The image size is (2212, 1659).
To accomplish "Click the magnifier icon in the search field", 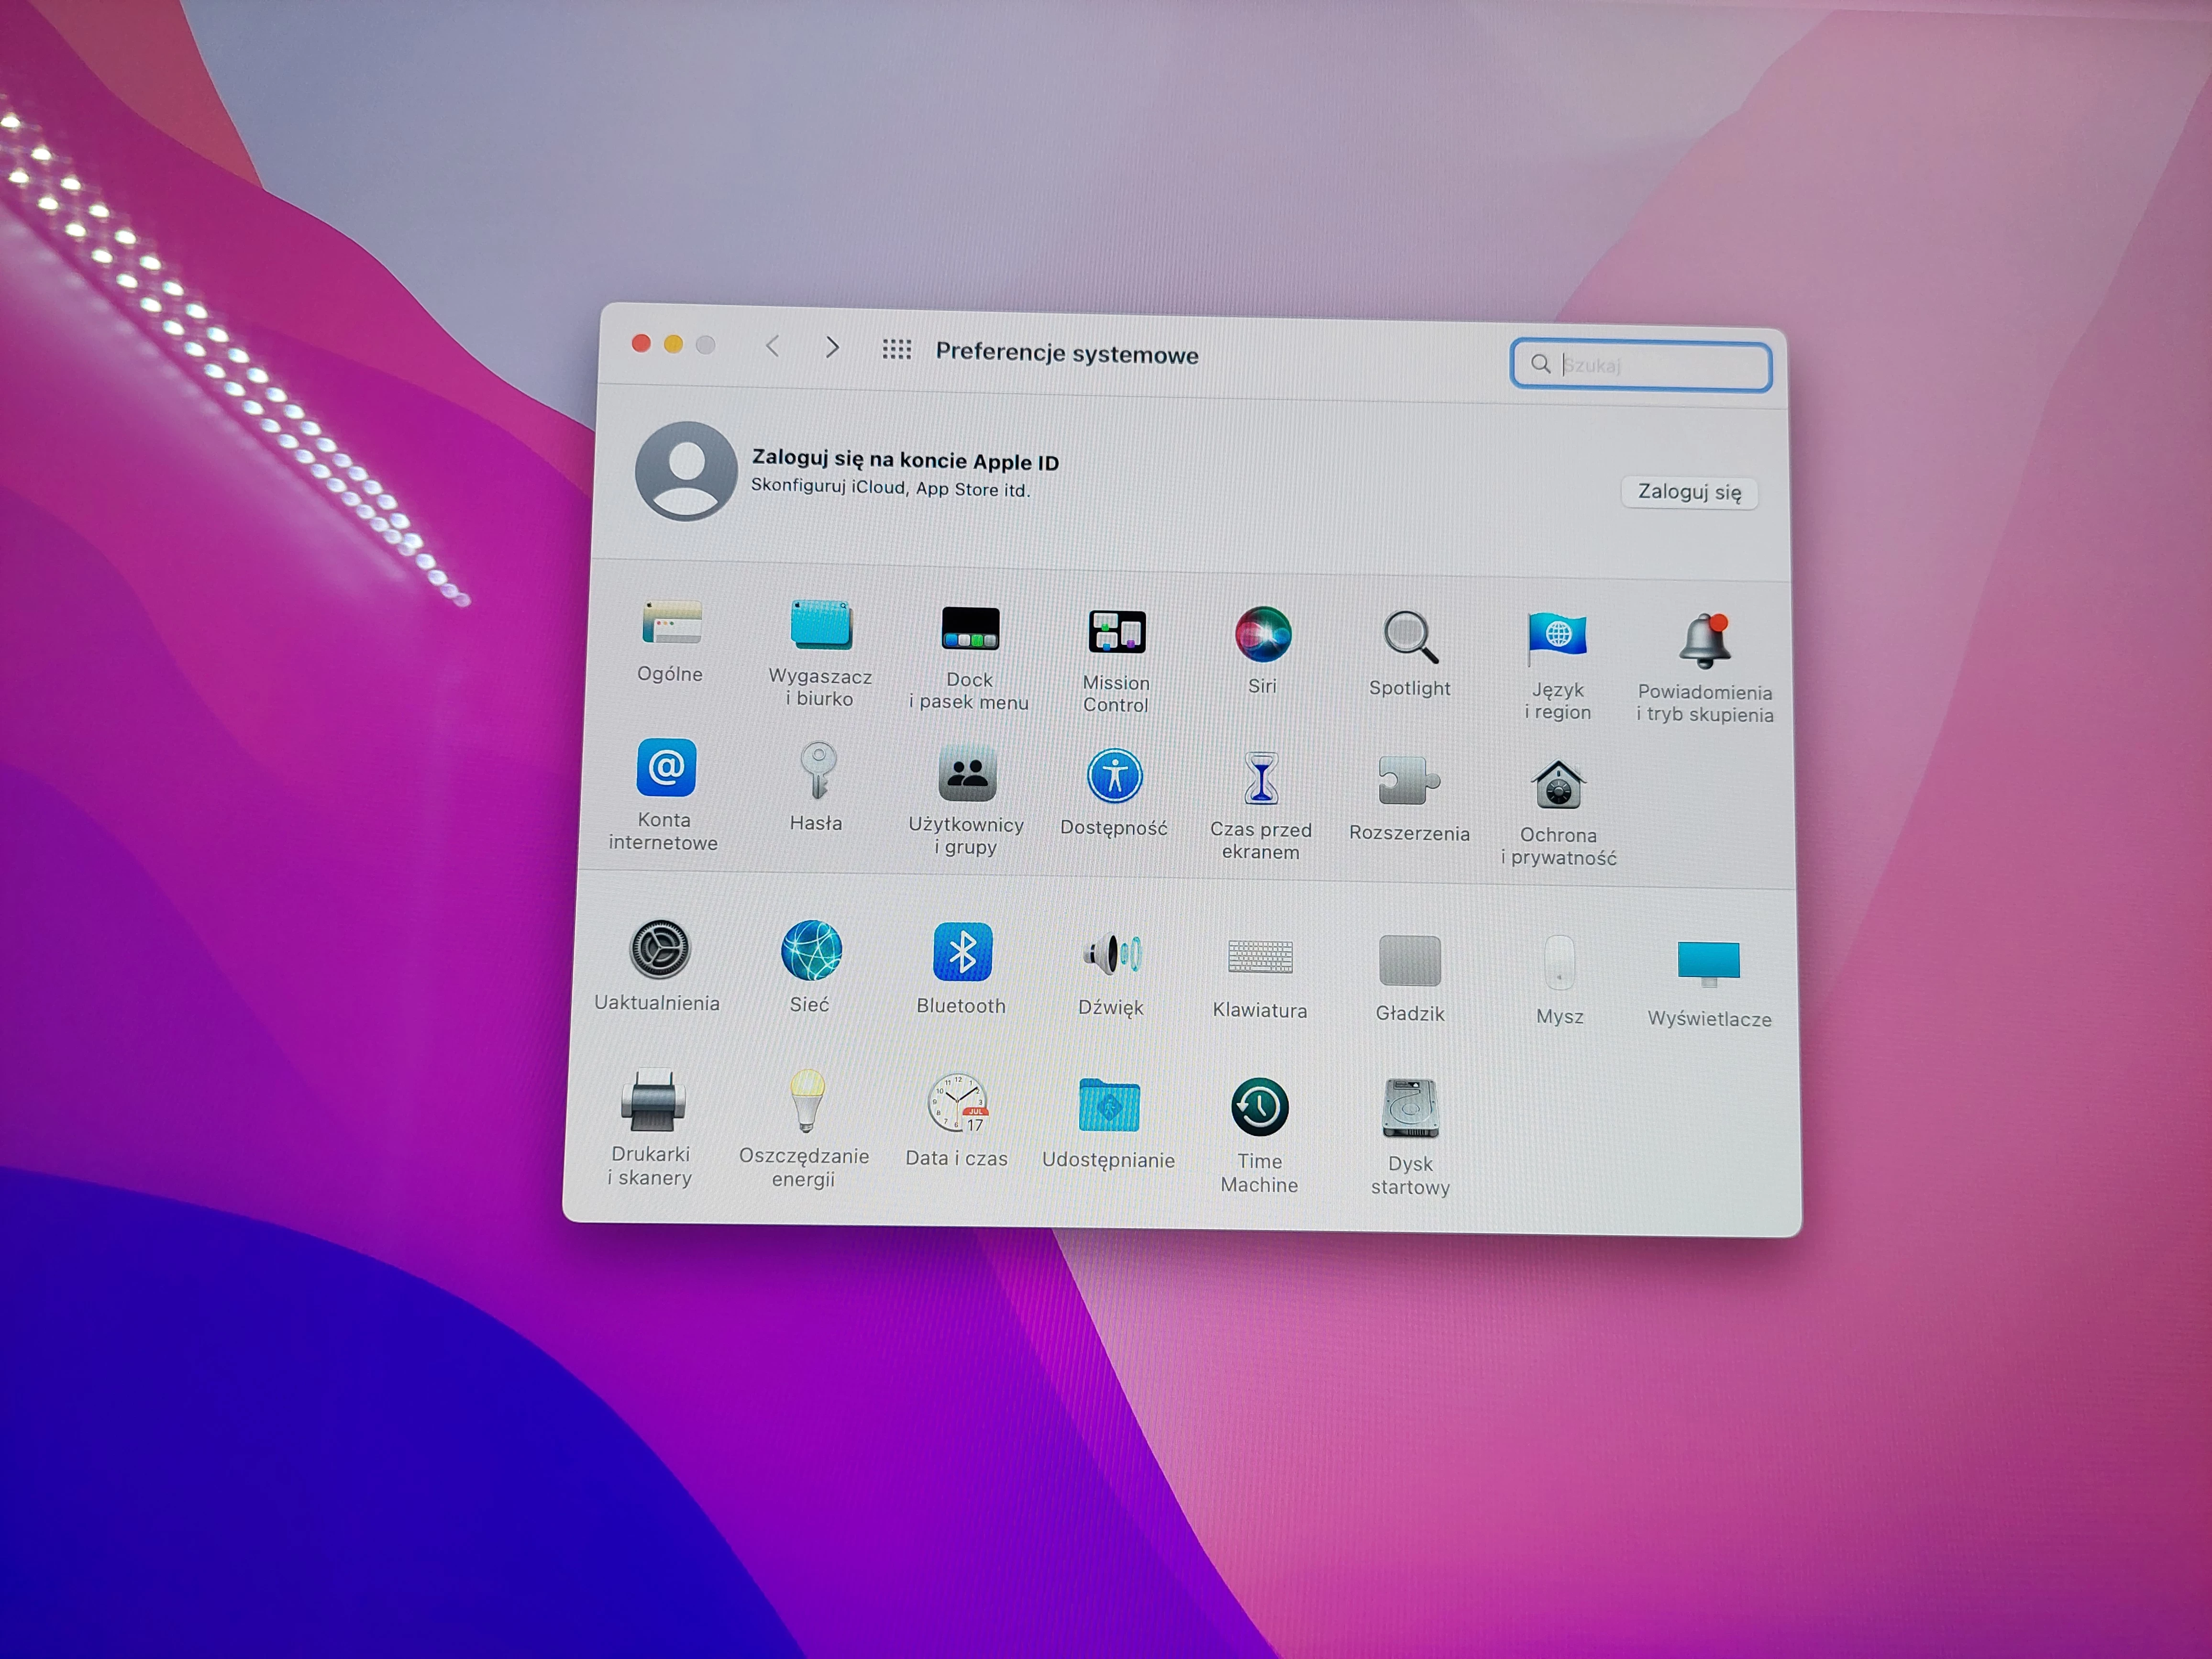I will click(1541, 364).
